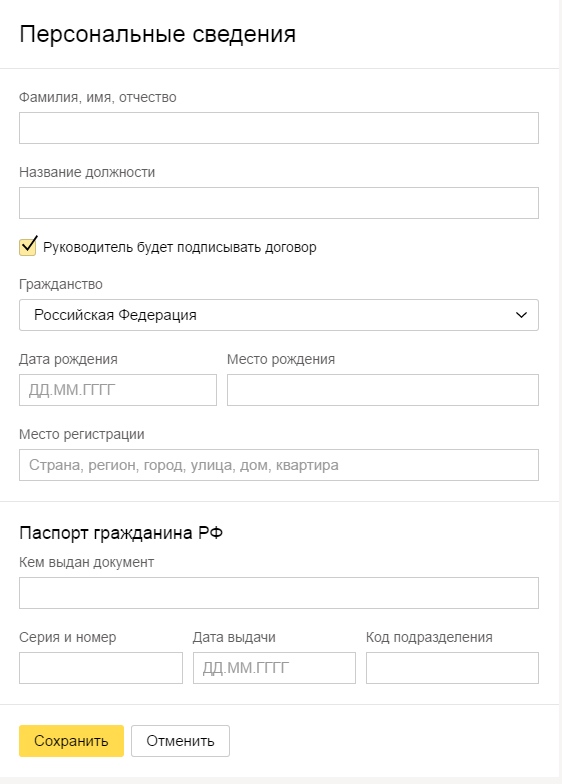Select the Дата рождения date field
This screenshot has width=562, height=784.
[x=118, y=390]
